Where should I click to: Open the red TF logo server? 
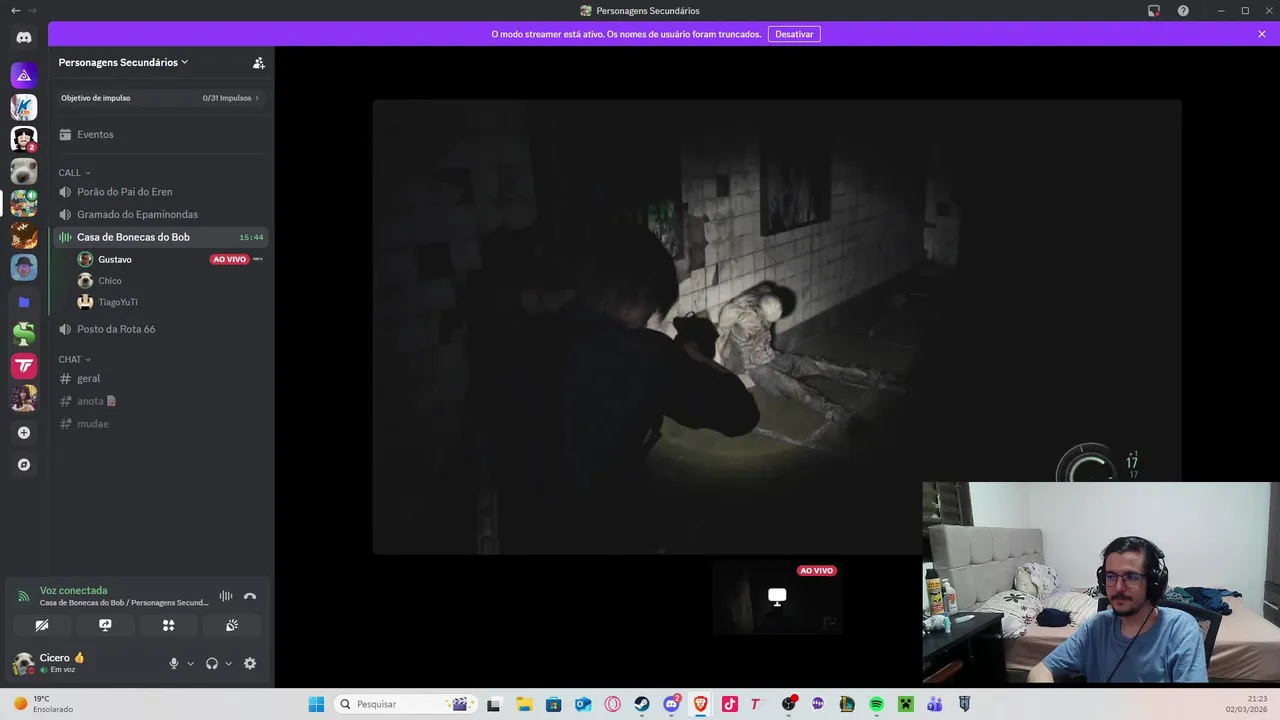24,366
